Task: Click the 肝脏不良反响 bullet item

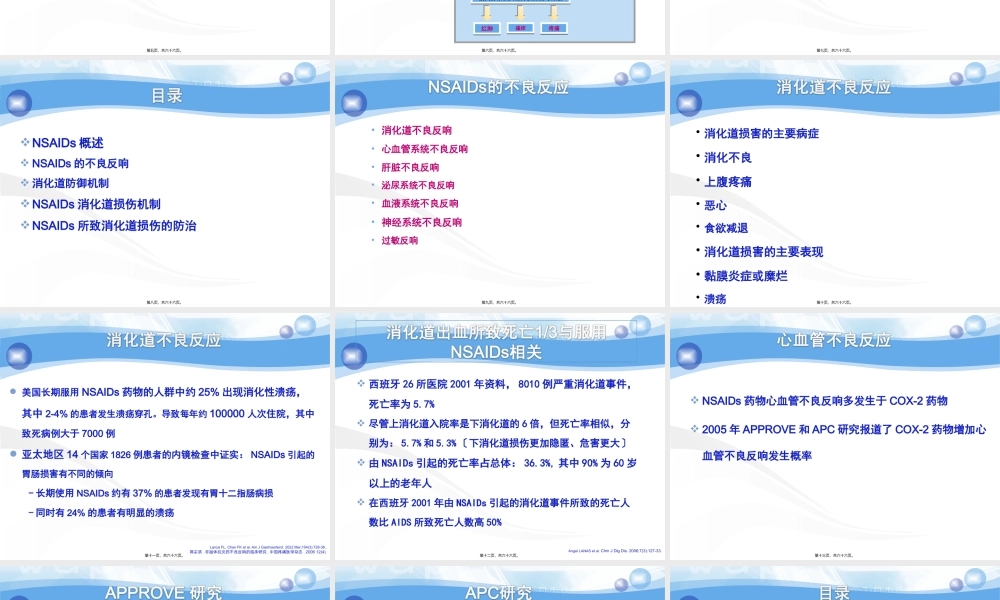Action: 410,167
